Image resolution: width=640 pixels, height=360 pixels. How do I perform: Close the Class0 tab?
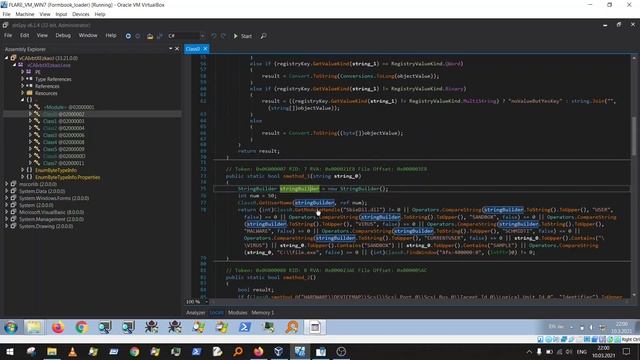205,49
